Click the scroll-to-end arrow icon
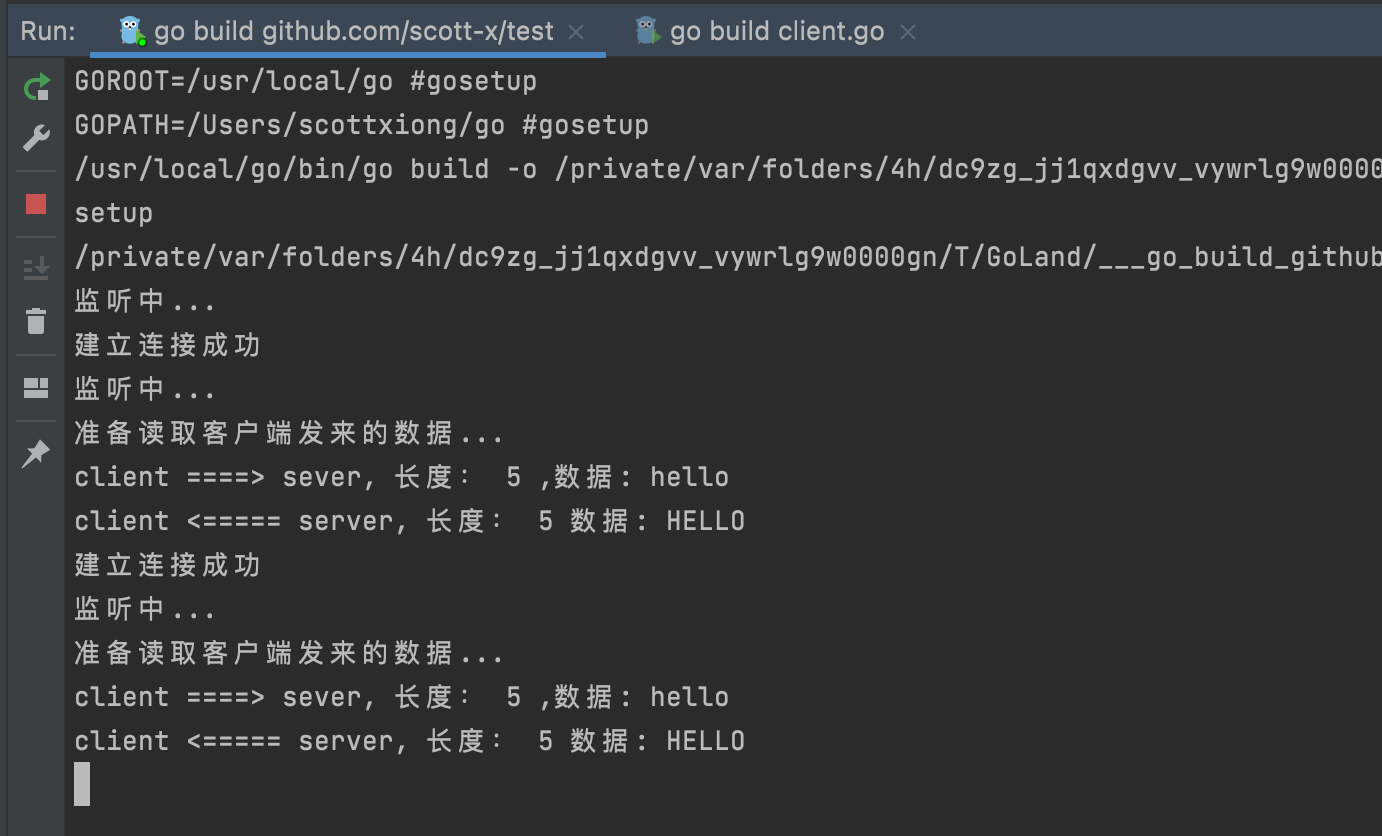Image resolution: width=1382 pixels, height=836 pixels. point(36,268)
